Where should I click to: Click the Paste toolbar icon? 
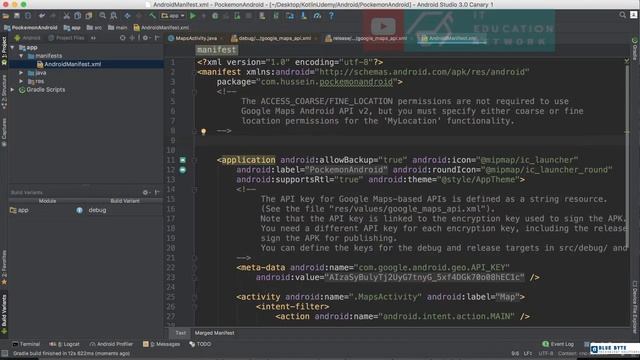88,16
